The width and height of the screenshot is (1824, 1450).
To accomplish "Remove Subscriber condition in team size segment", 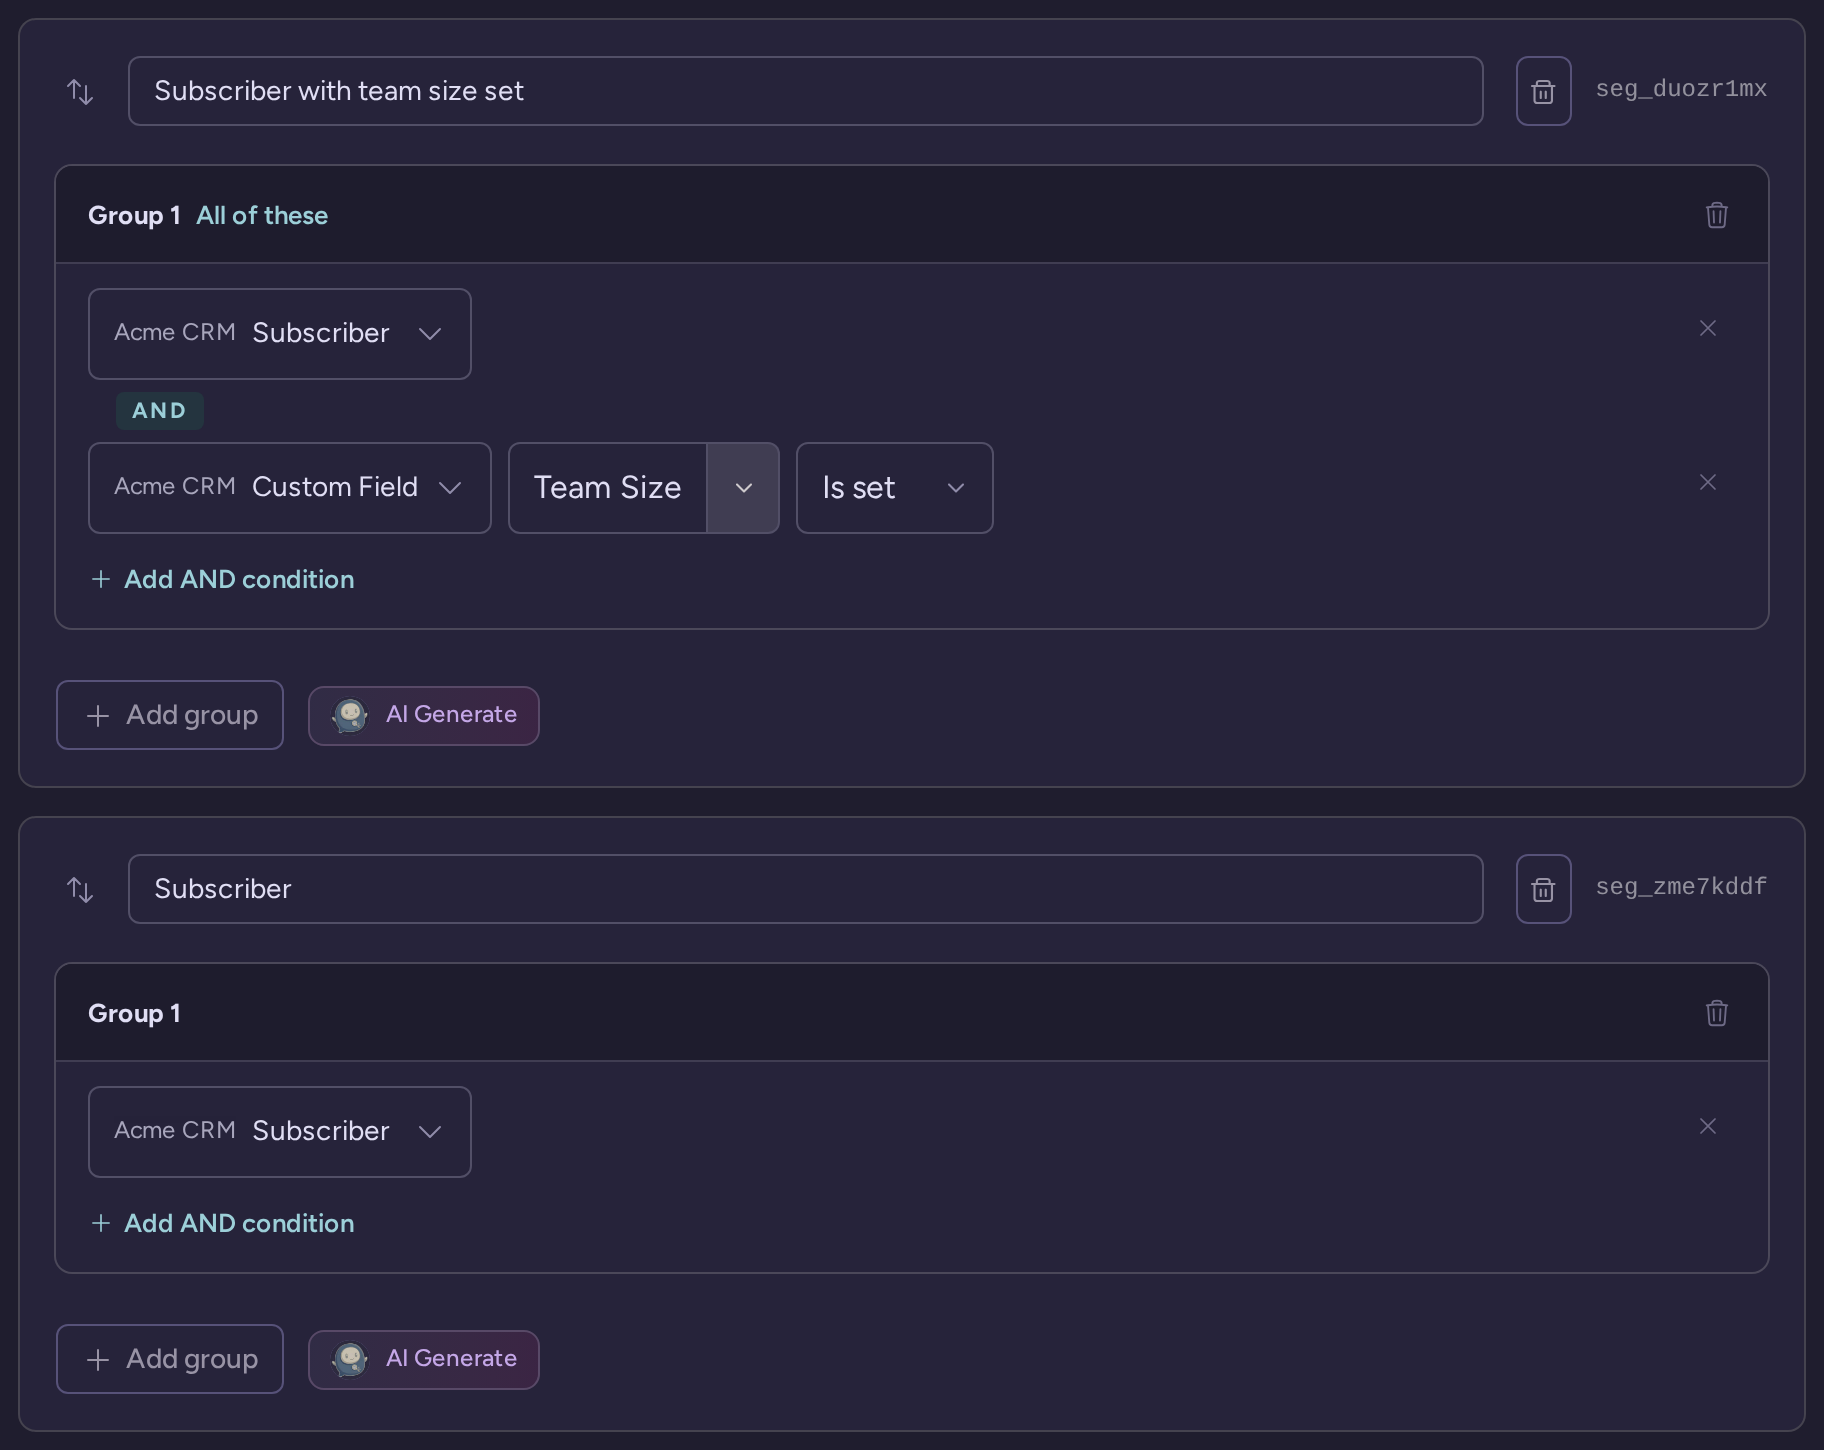I will pyautogui.click(x=1707, y=328).
